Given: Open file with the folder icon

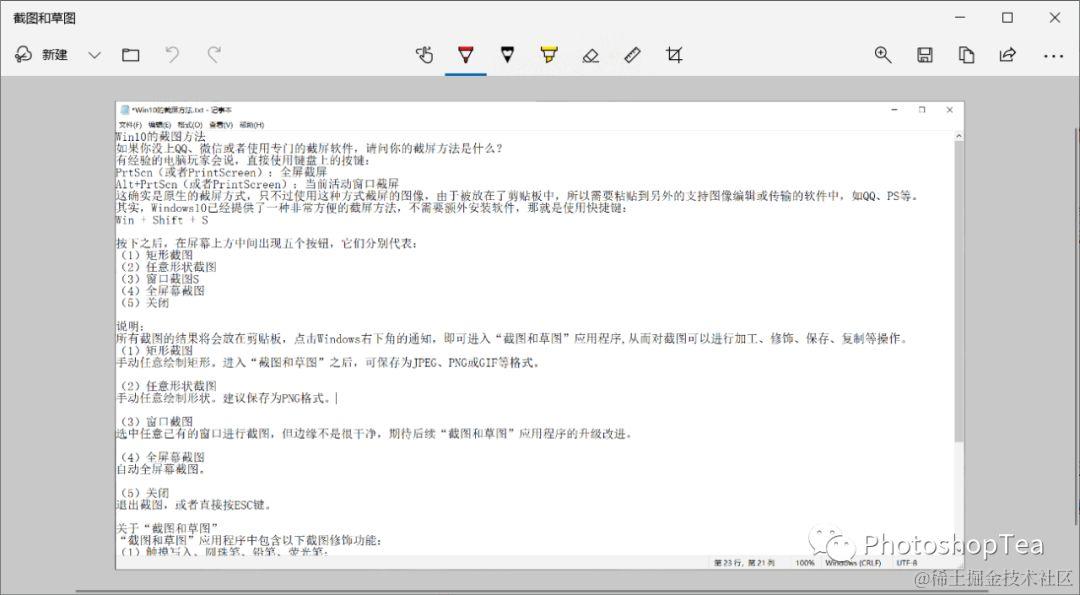Looking at the screenshot, I should pyautogui.click(x=131, y=55).
